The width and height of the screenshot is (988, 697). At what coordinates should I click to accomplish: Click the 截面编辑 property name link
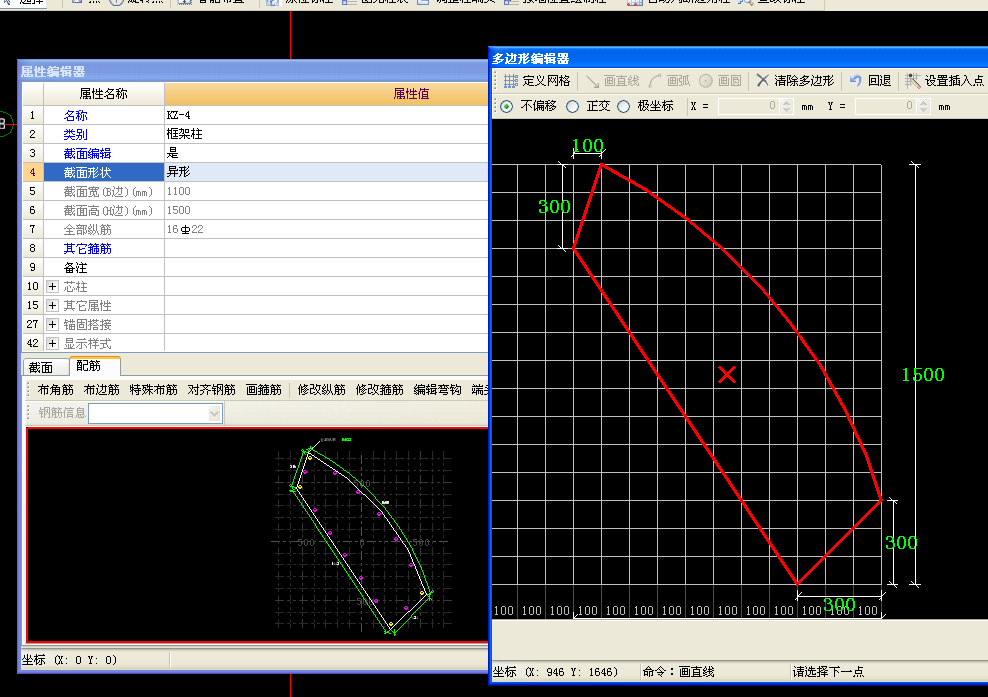pyautogui.click(x=87, y=154)
